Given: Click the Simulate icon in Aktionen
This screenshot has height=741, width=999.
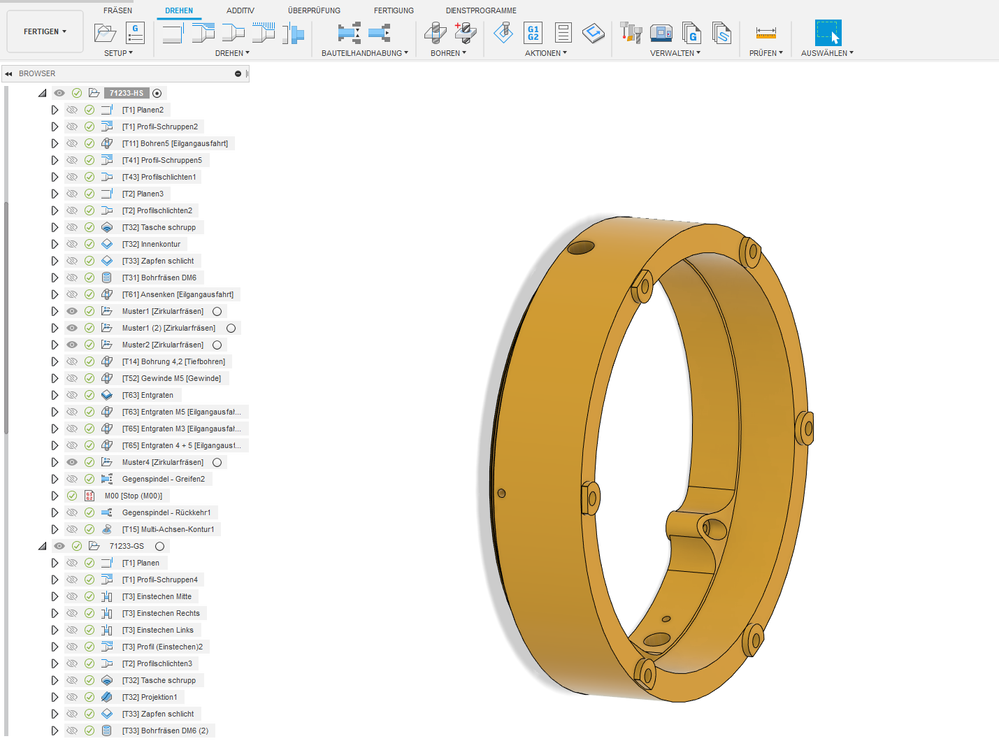Looking at the screenshot, I should pyautogui.click(x=503, y=32).
